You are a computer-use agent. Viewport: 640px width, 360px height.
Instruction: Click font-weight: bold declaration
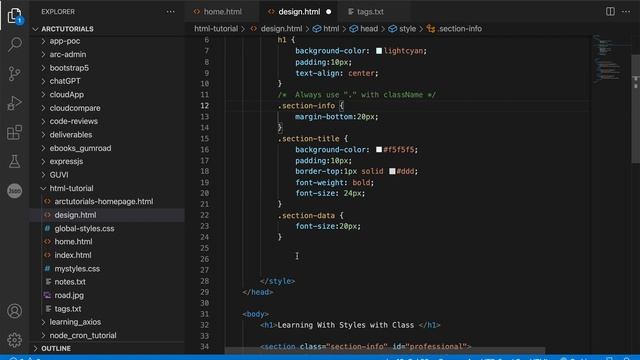[334, 182]
